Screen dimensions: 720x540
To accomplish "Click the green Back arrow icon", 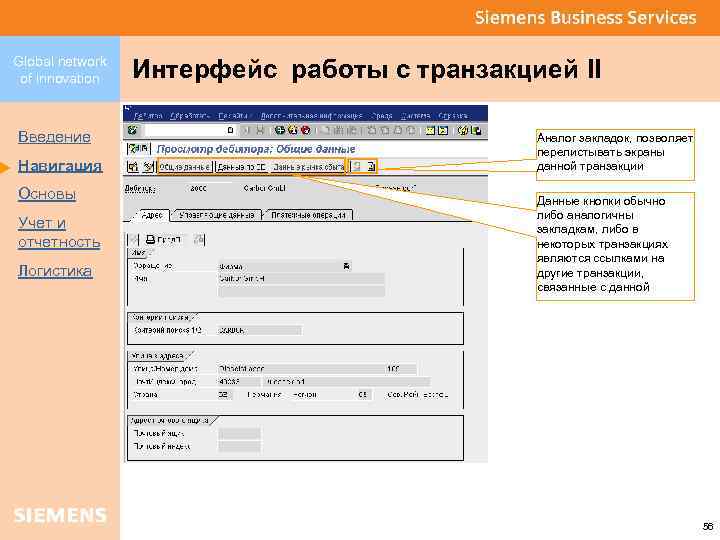I will pyautogui.click(x=279, y=130).
